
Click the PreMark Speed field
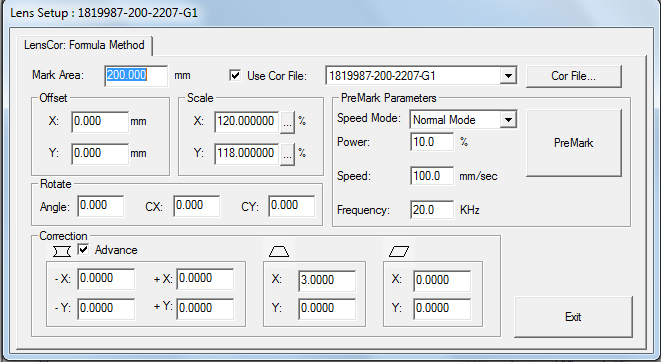tap(432, 176)
